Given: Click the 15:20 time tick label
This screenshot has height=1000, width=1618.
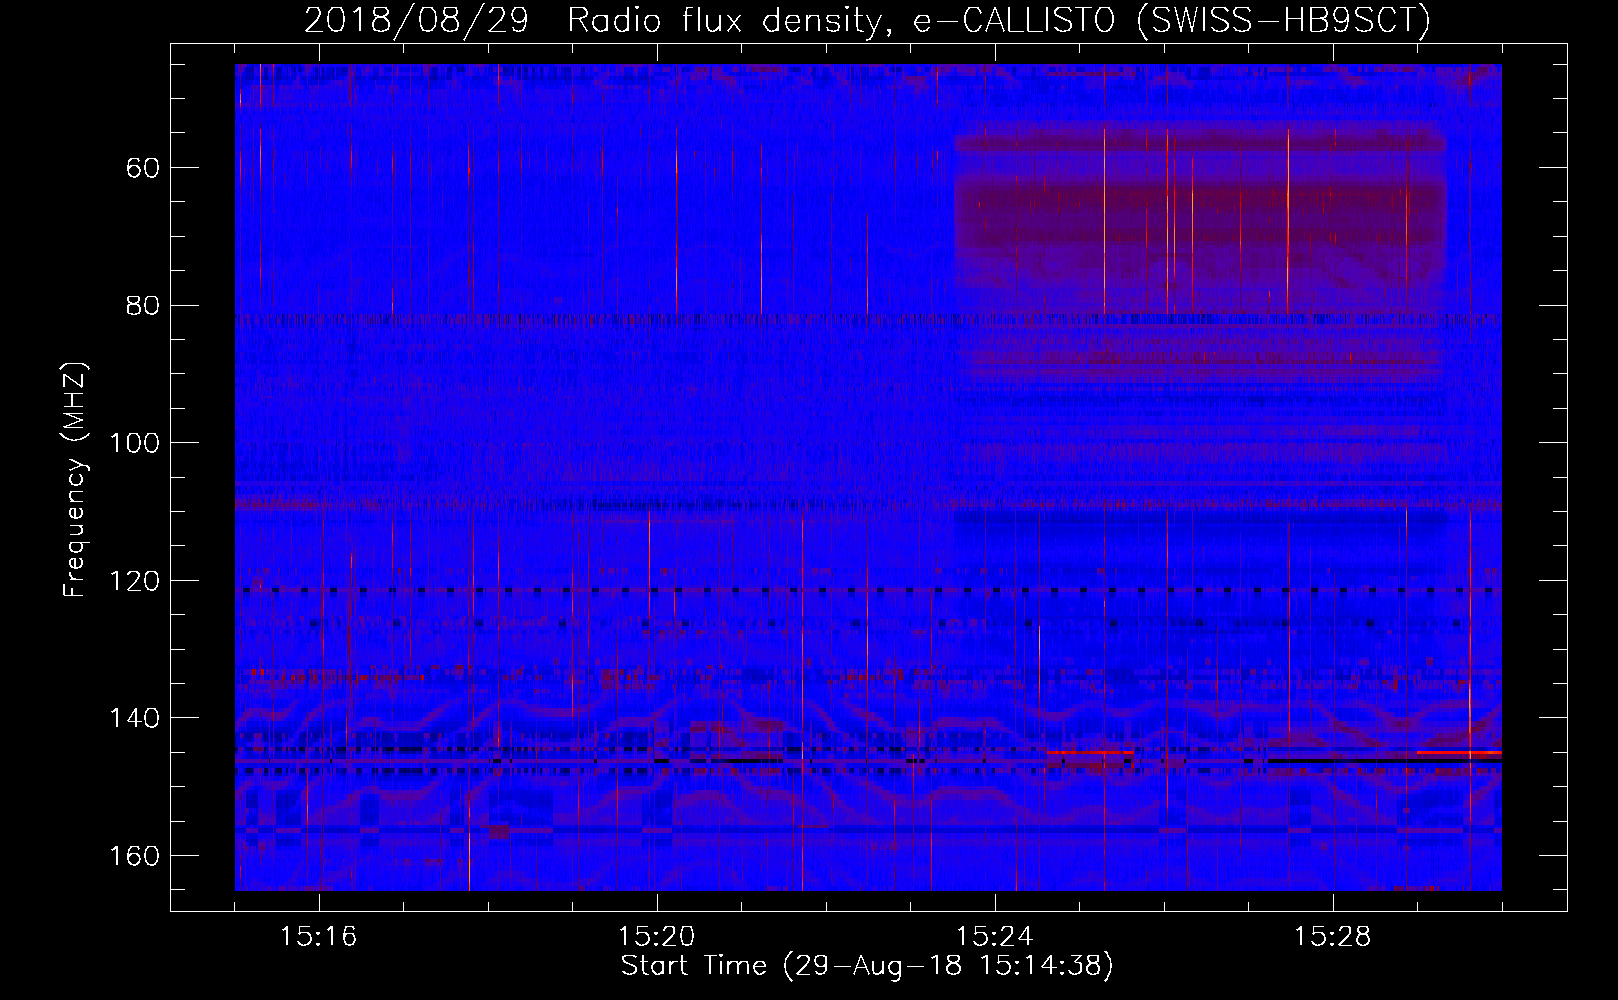Looking at the screenshot, I should 657,937.
